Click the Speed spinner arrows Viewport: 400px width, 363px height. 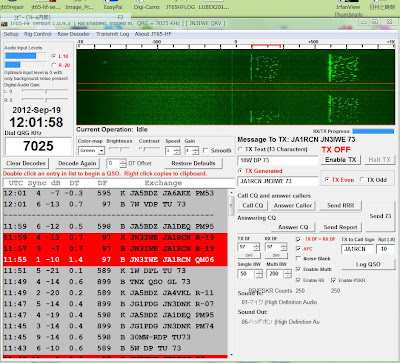click(177, 151)
